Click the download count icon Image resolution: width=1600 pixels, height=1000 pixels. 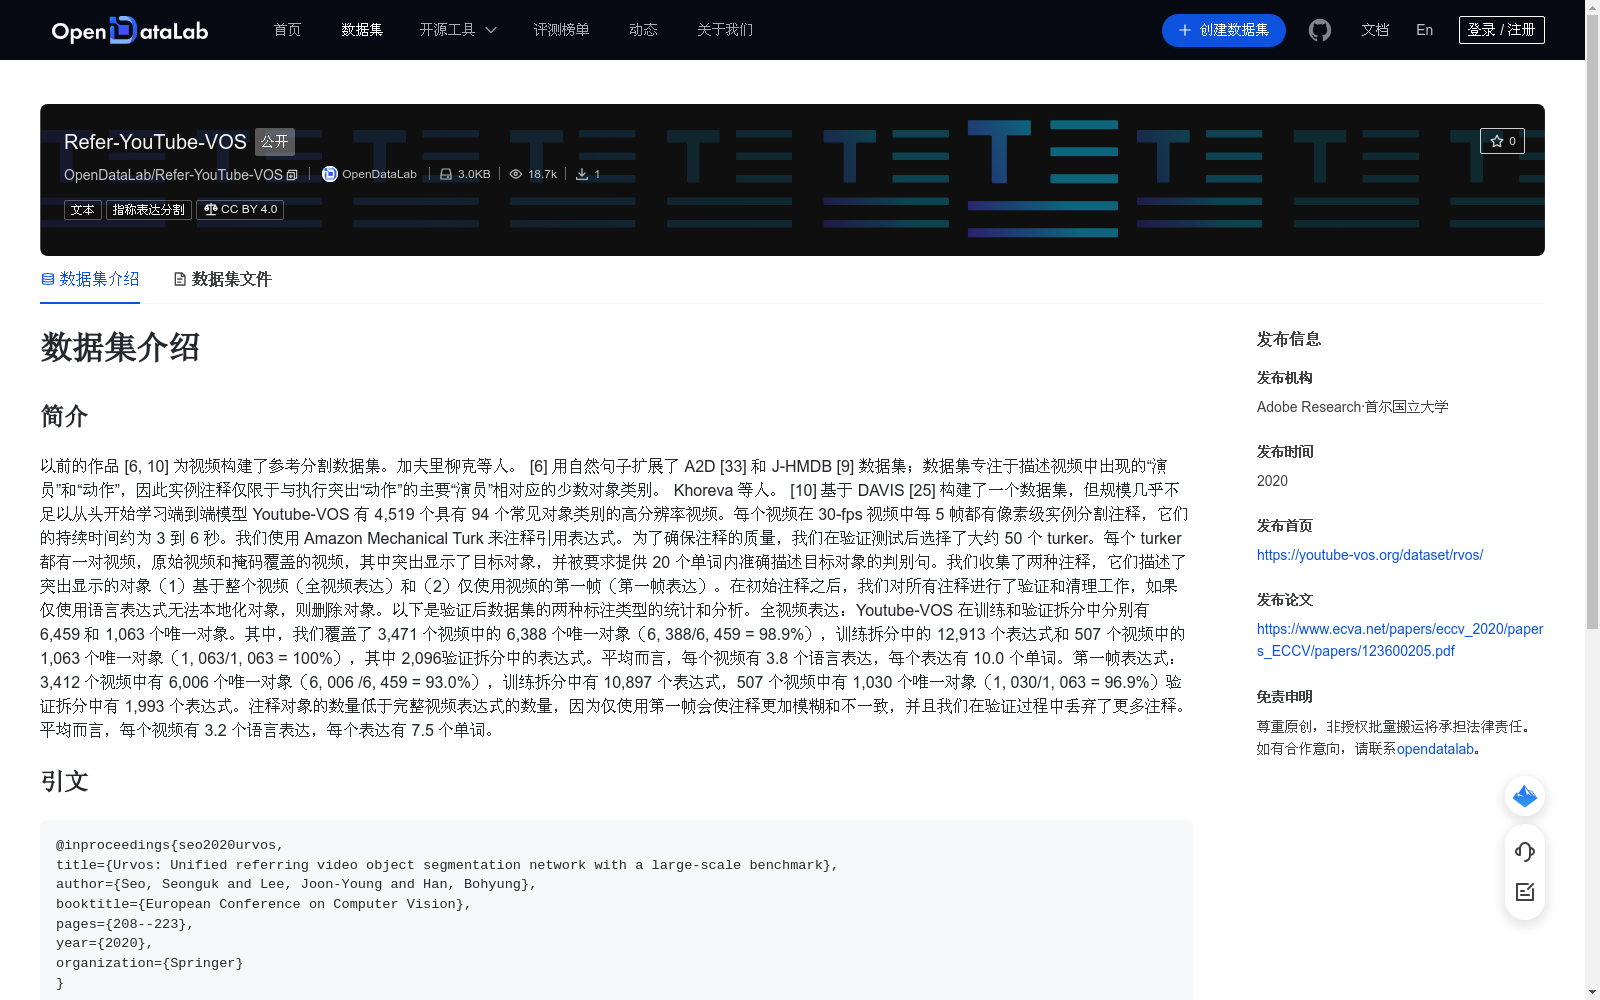[582, 174]
